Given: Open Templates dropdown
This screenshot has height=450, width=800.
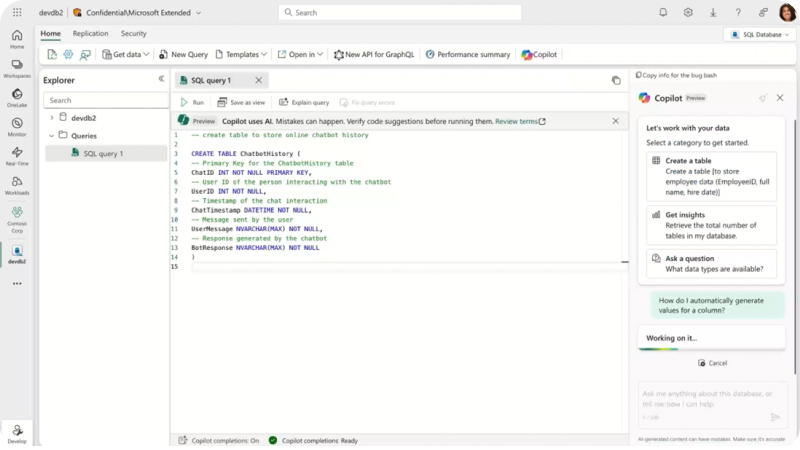Looking at the screenshot, I should [x=241, y=54].
